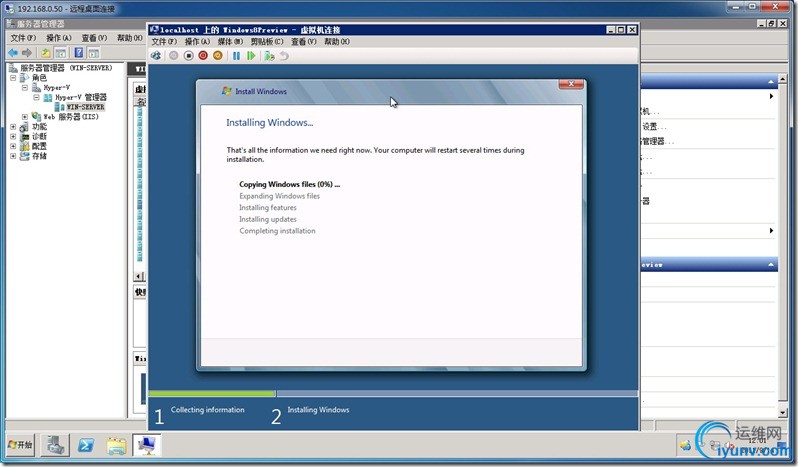Open the upper submenu arrow in actions pane
The image size is (798, 467).
pos(772,96)
